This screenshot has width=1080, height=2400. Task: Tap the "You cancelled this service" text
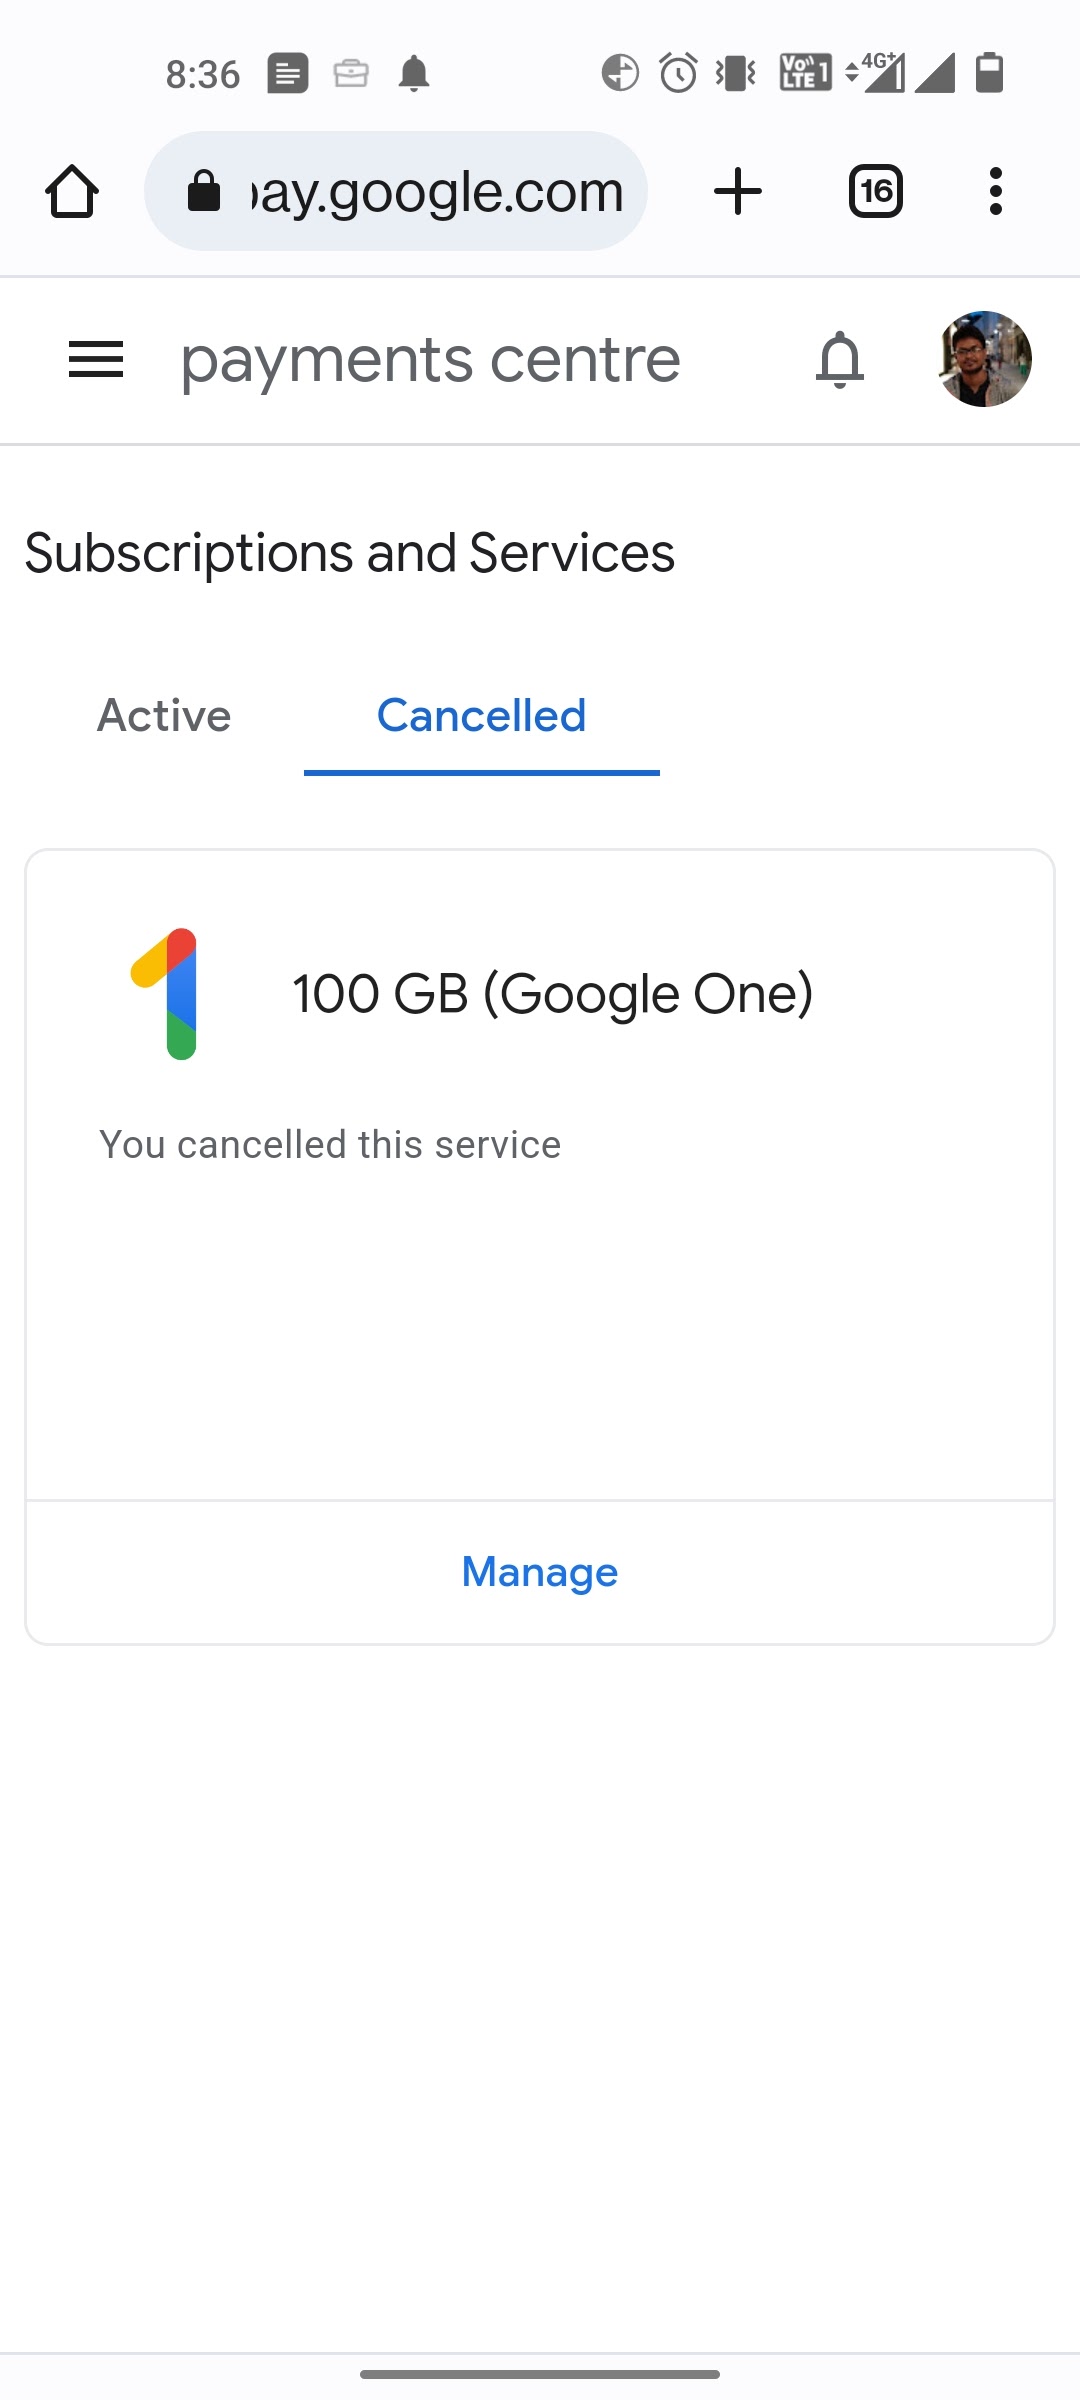click(330, 1145)
